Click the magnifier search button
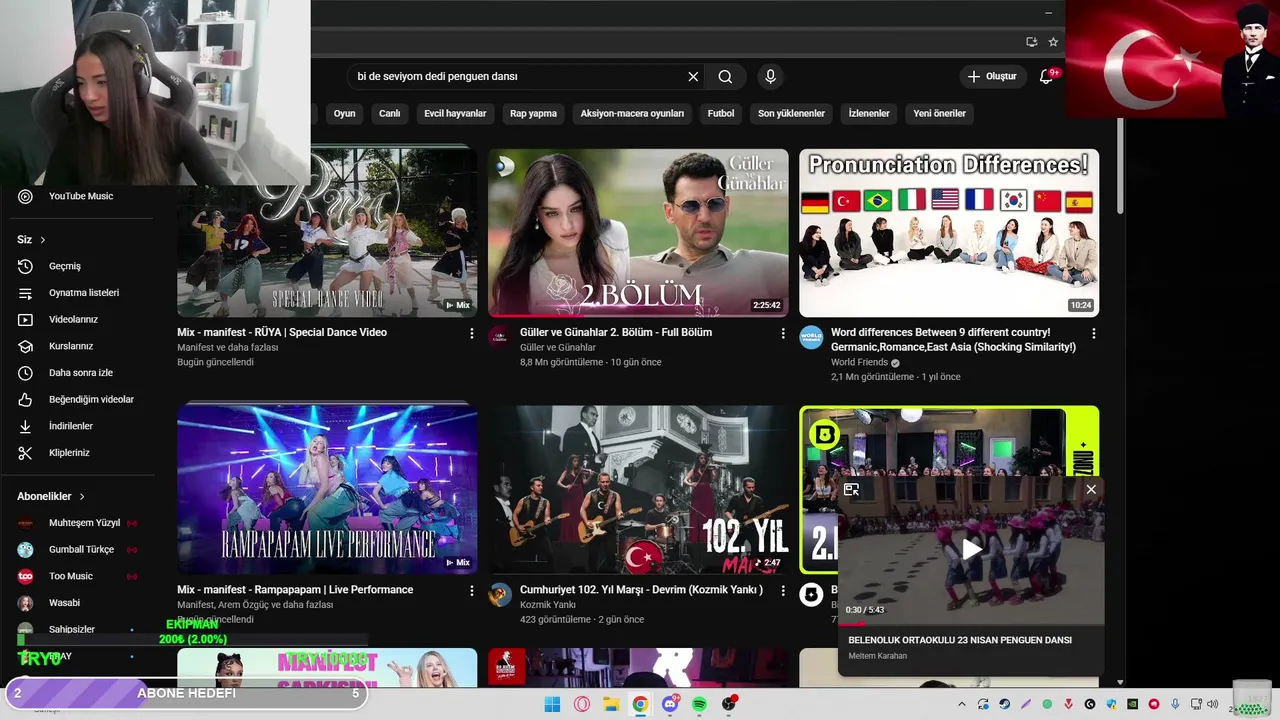The image size is (1280, 720). click(x=725, y=77)
